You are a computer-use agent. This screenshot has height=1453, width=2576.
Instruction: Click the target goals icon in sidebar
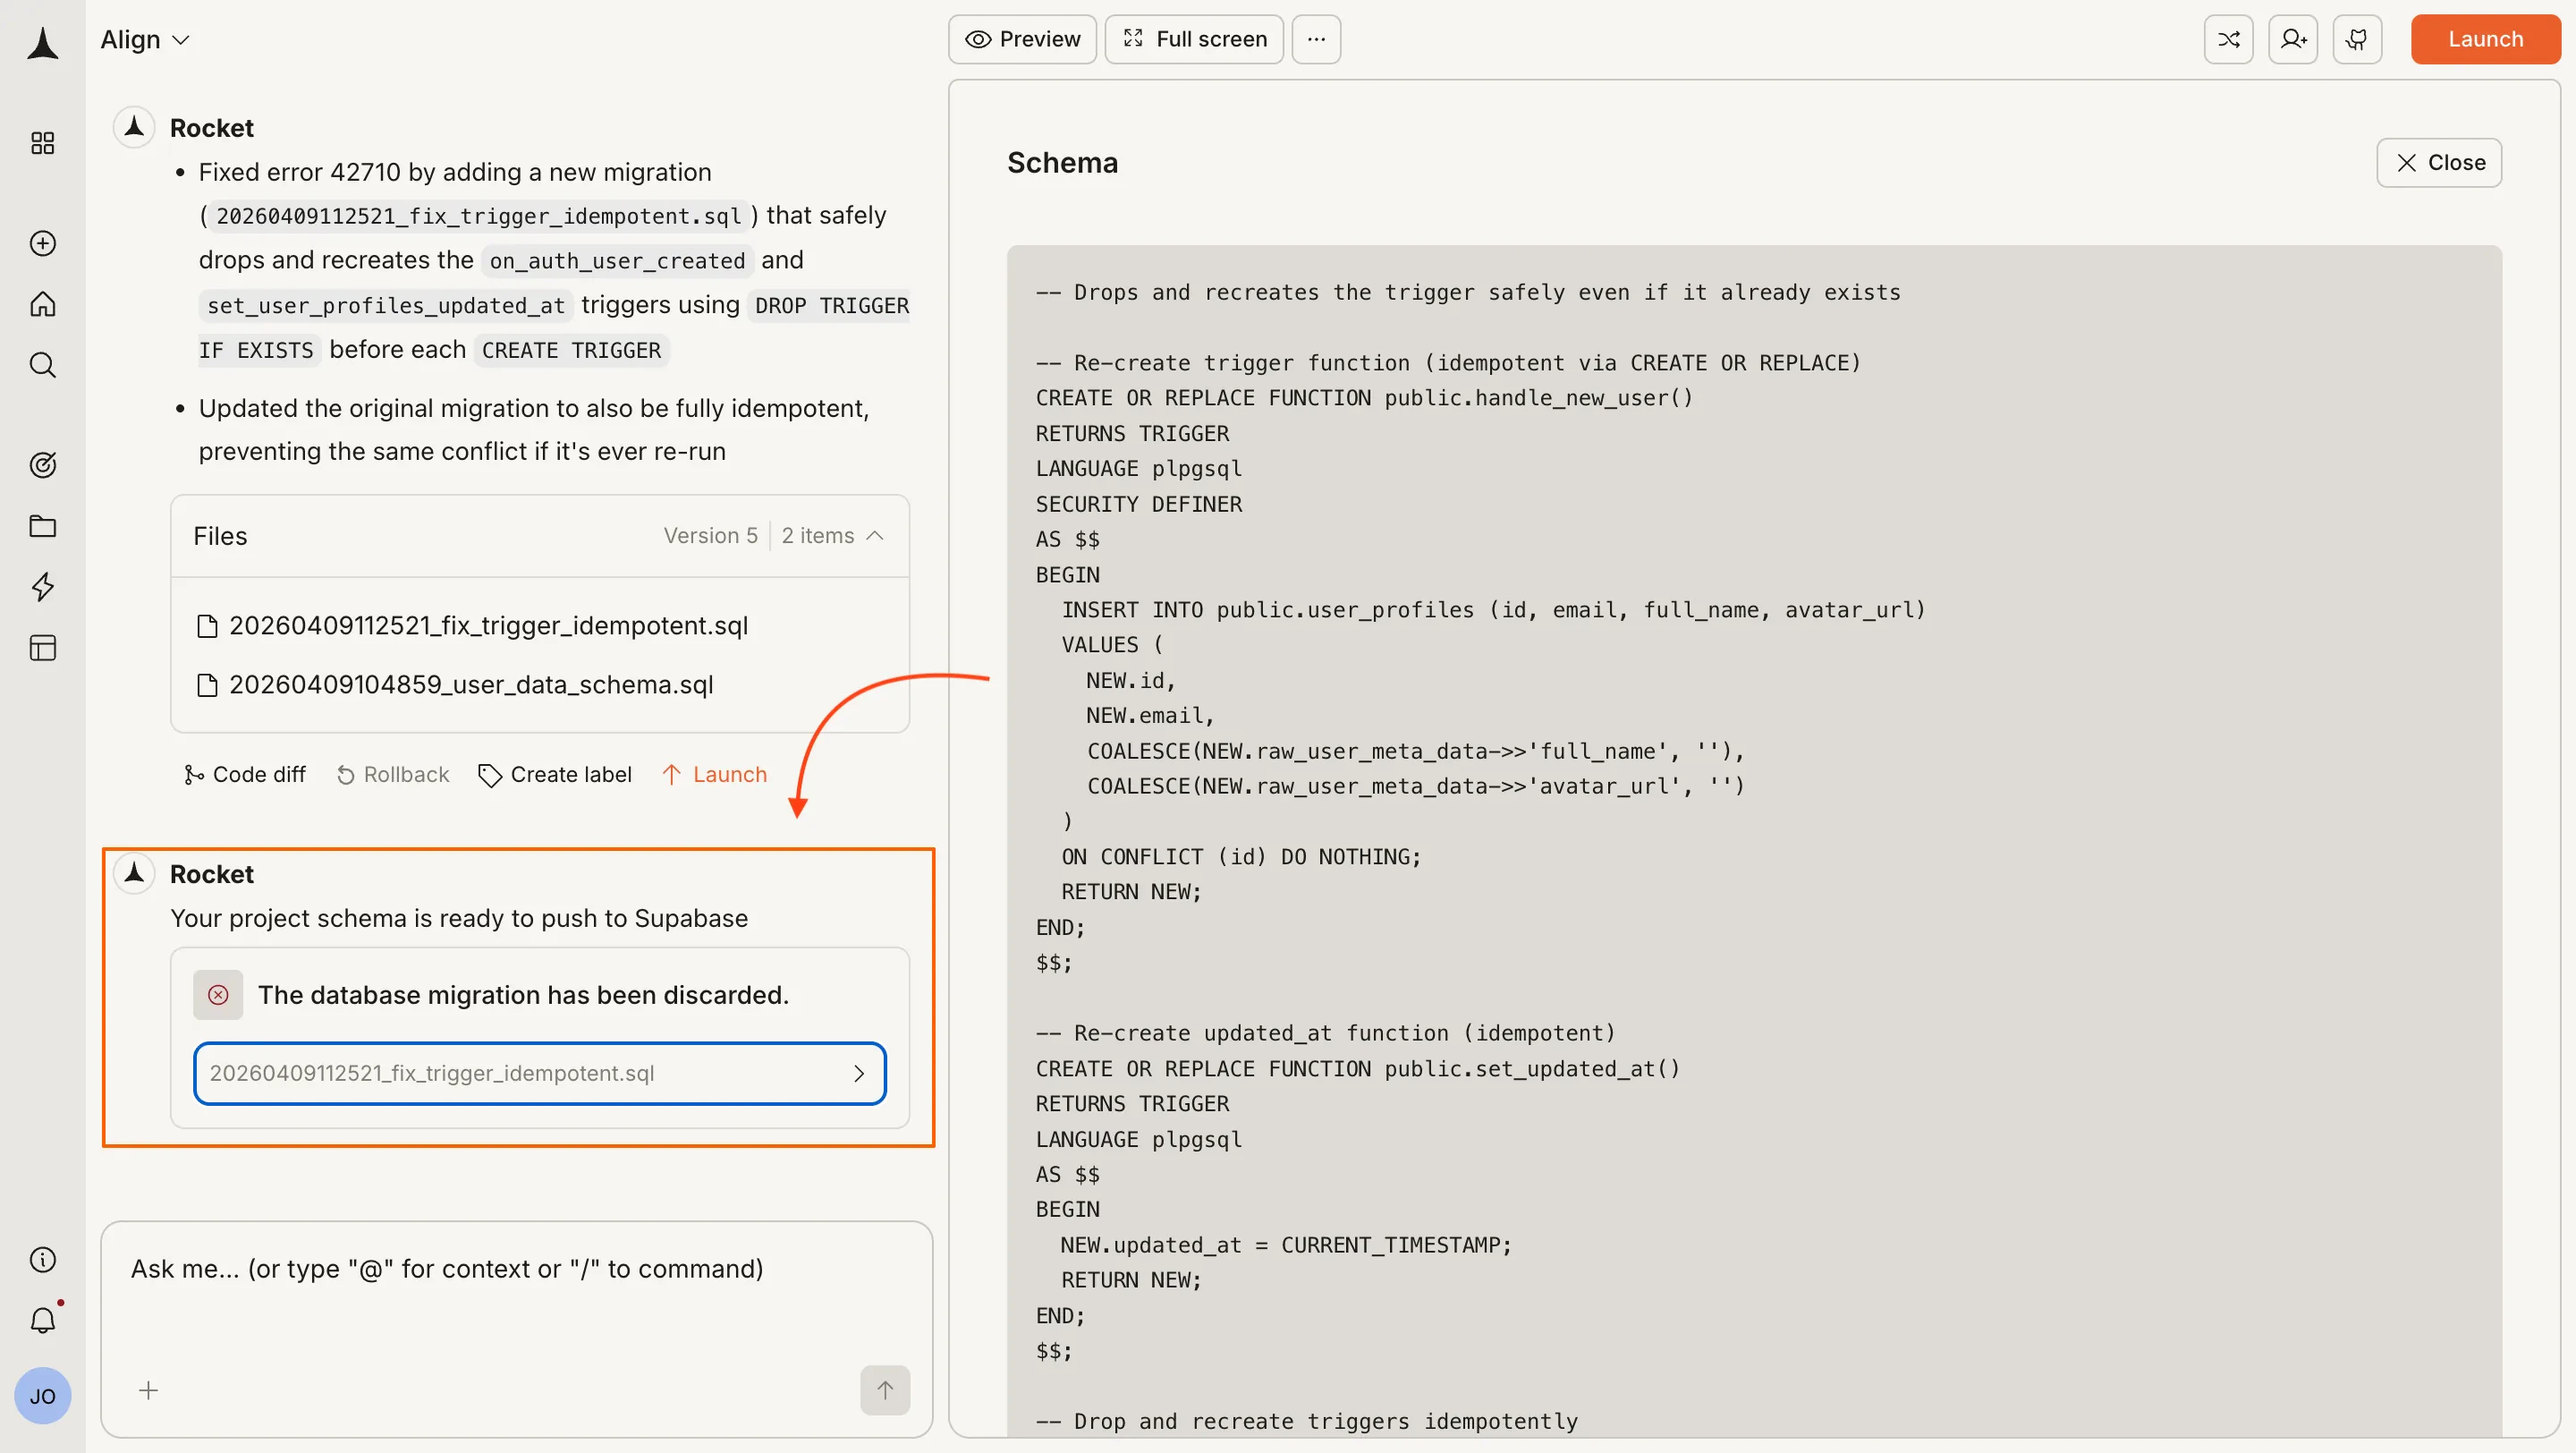coord(42,465)
